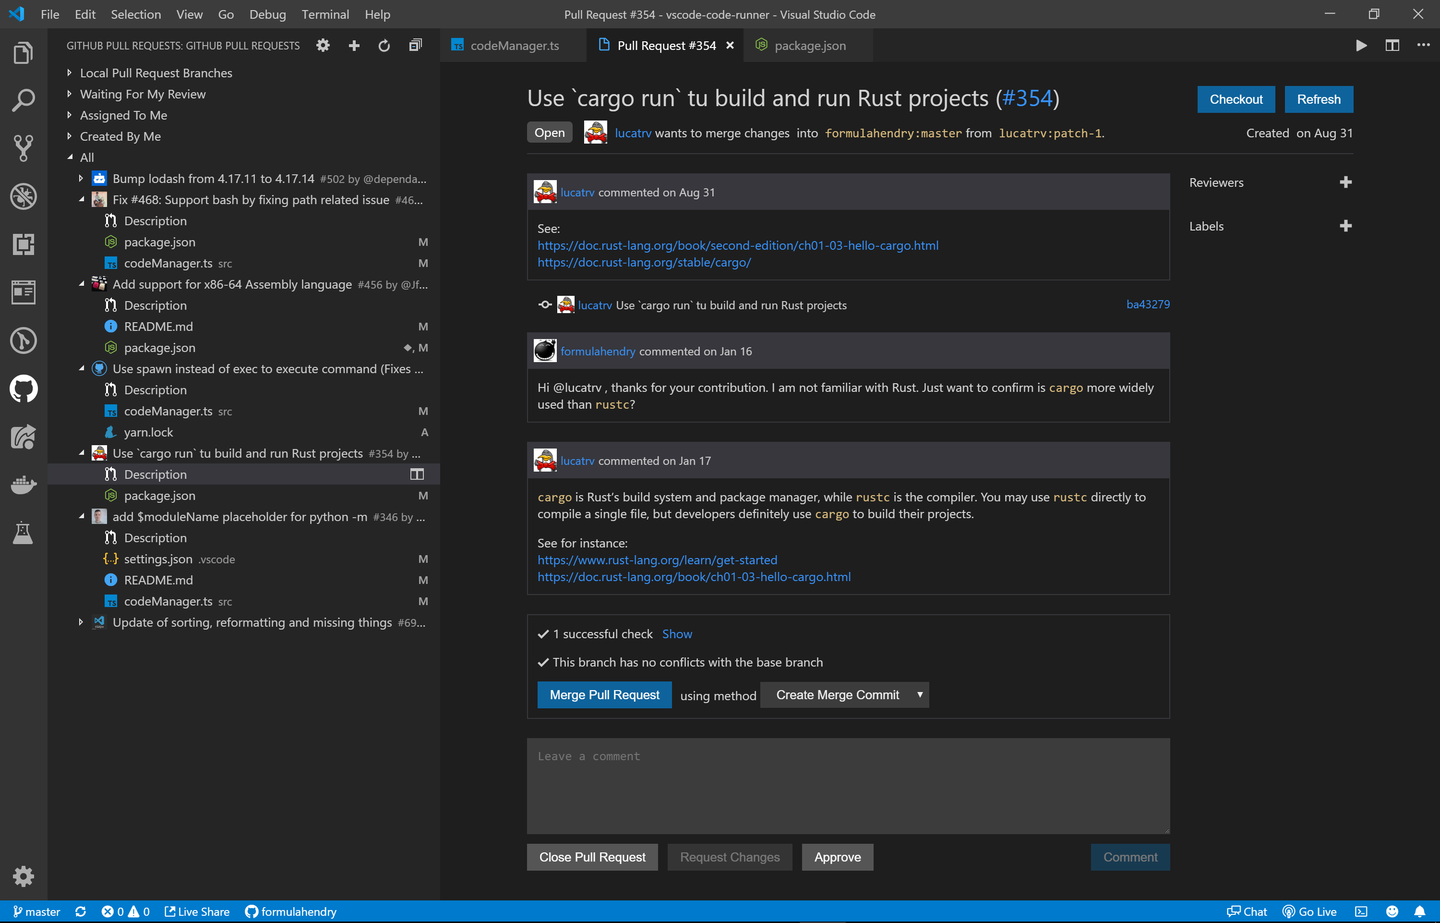Open the Create Merge Commit method dropdown
Screen dimensions: 1440x923
pyautogui.click(x=844, y=694)
